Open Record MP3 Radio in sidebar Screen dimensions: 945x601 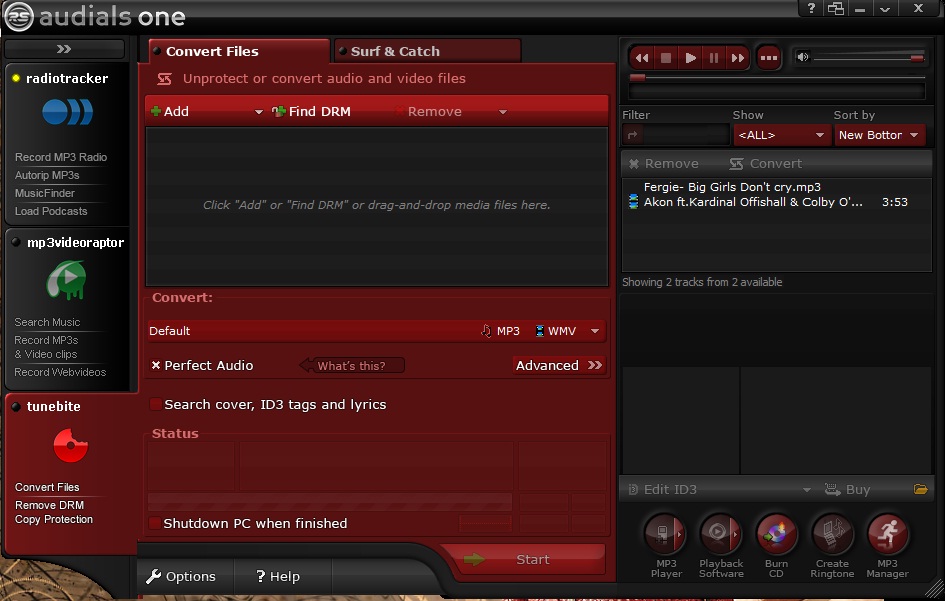point(61,157)
